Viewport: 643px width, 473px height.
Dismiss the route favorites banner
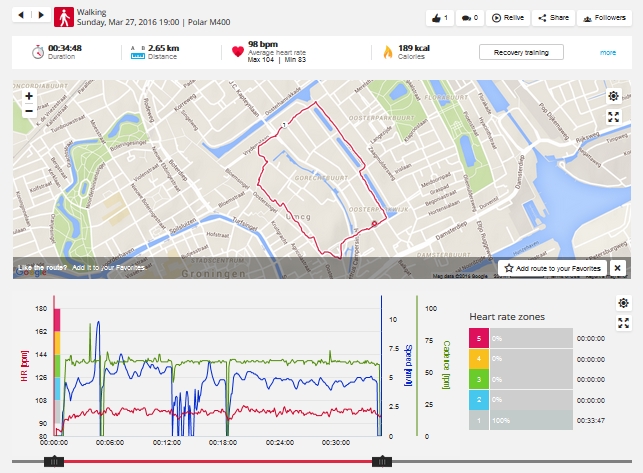pyautogui.click(x=617, y=269)
